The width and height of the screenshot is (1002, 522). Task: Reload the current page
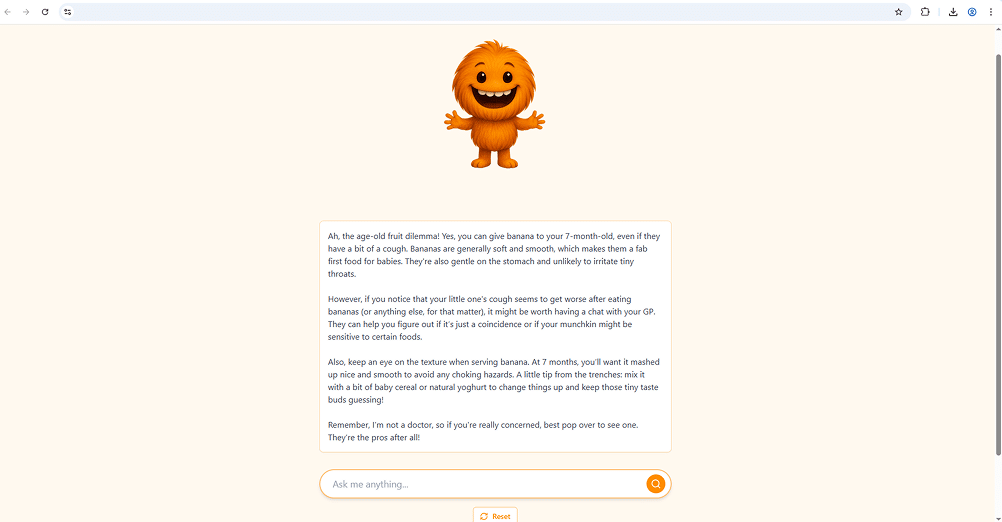pyautogui.click(x=45, y=12)
